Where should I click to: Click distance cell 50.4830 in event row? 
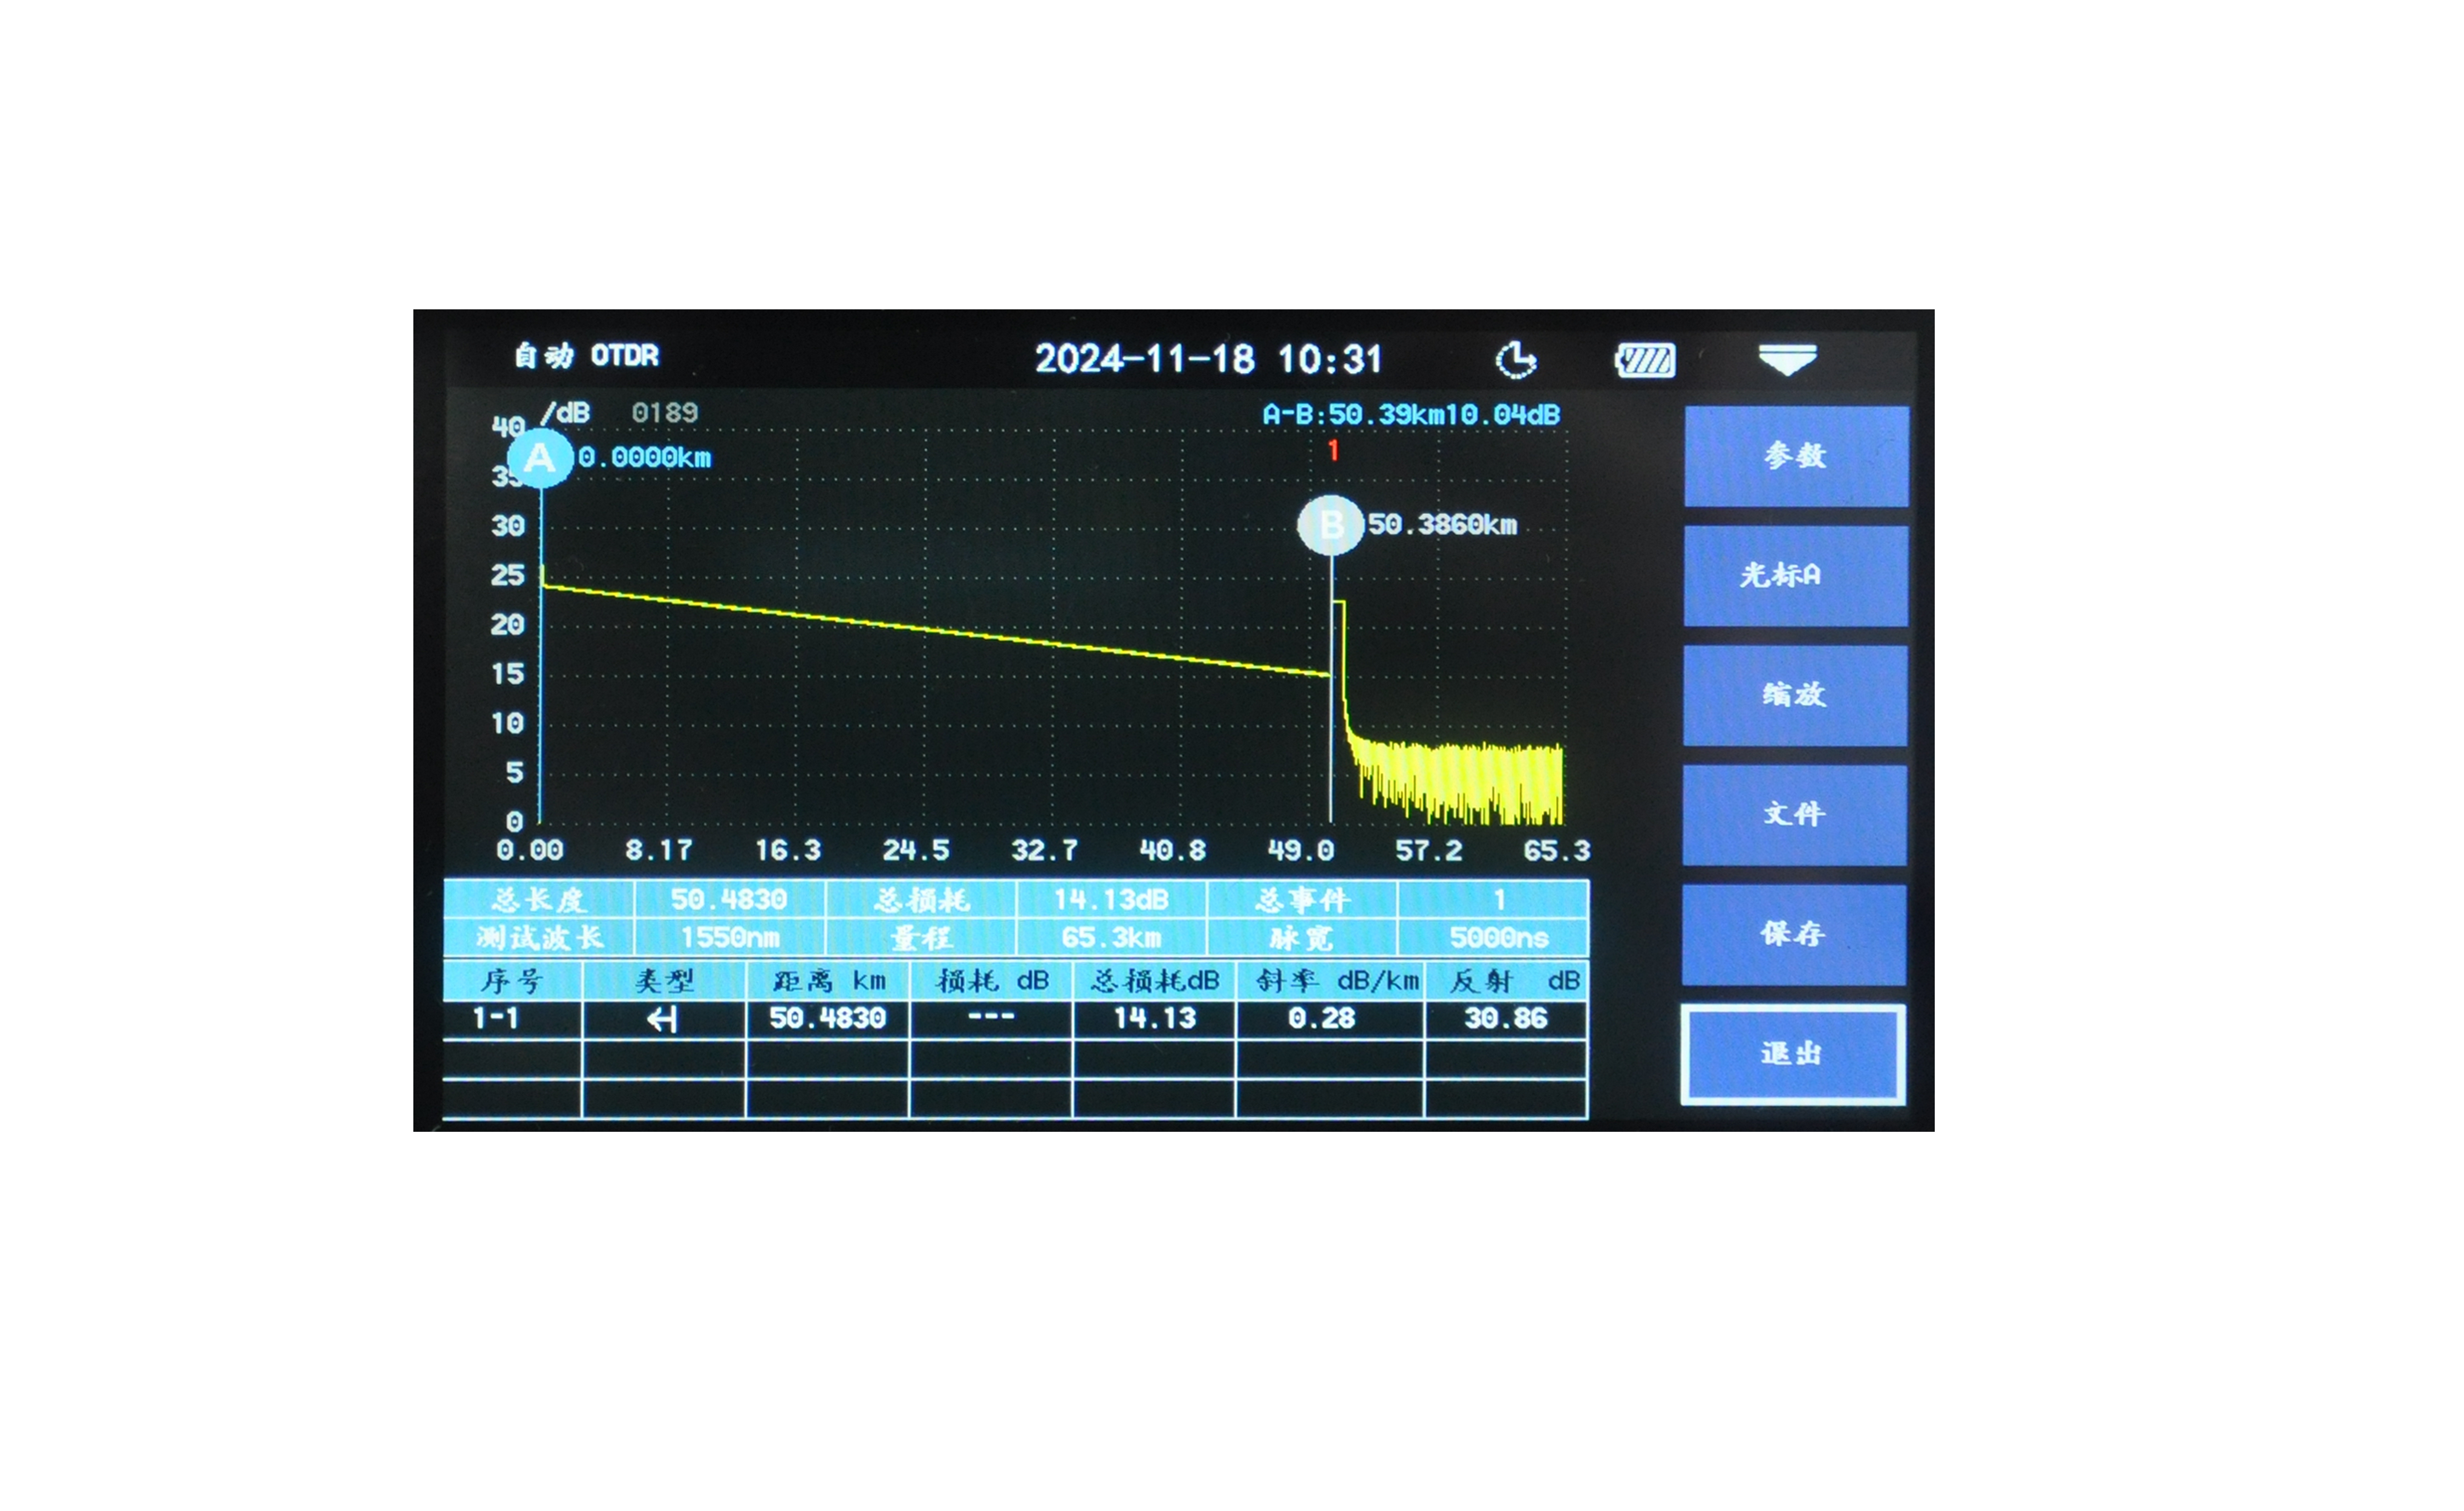(x=827, y=1018)
